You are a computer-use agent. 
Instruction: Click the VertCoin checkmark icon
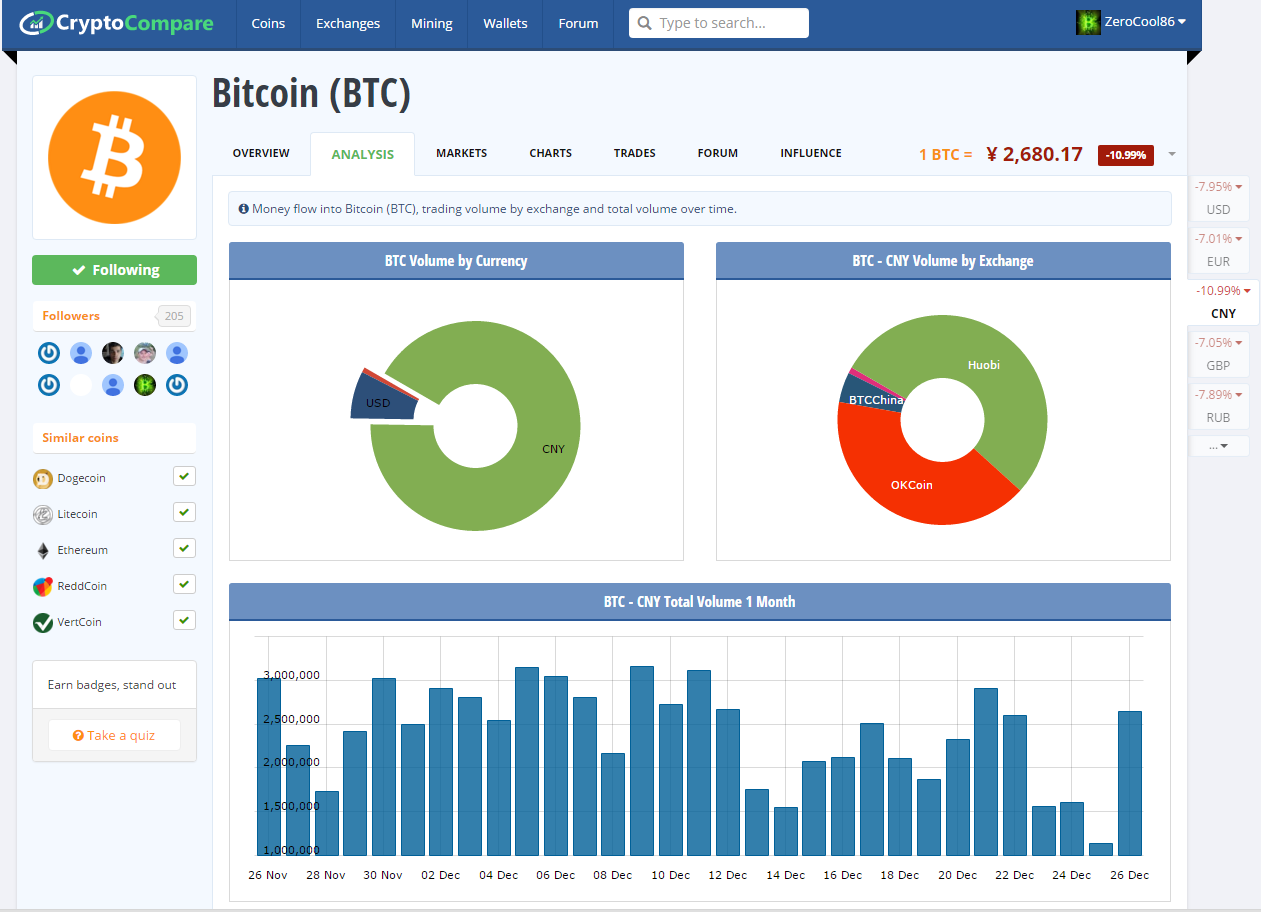point(42,623)
